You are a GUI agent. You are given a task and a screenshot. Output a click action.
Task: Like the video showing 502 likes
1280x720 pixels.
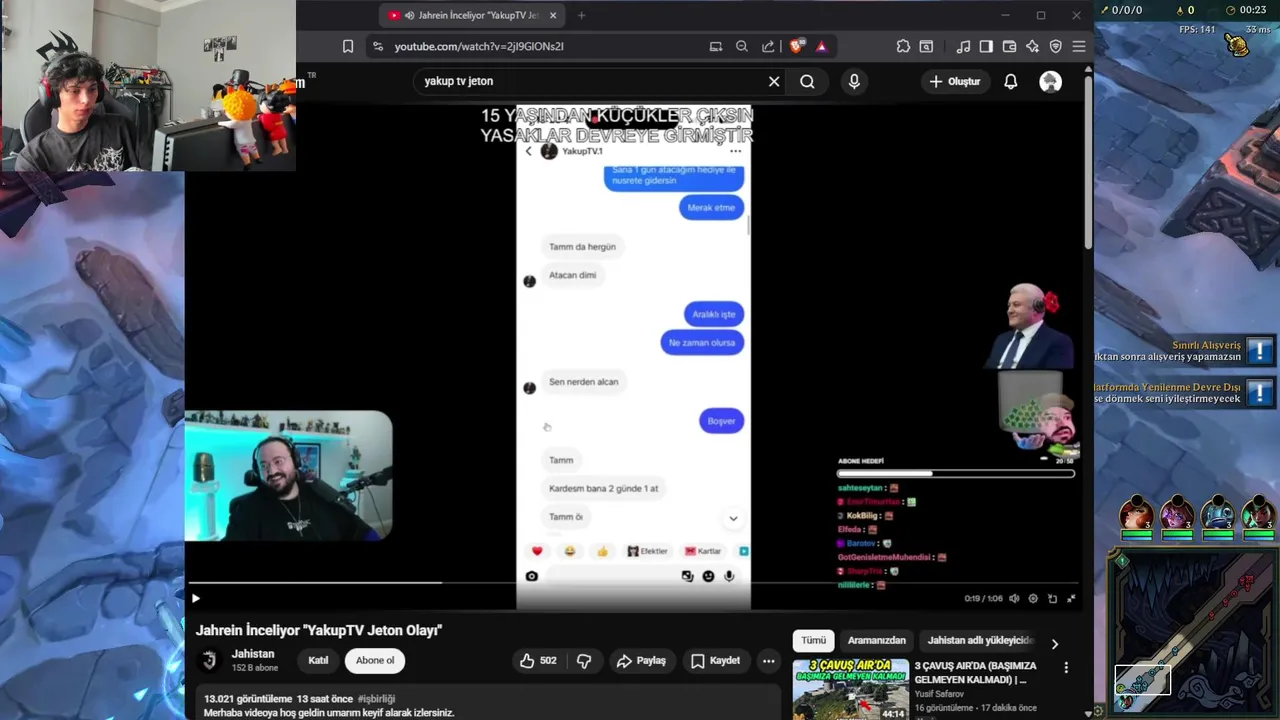click(x=538, y=660)
